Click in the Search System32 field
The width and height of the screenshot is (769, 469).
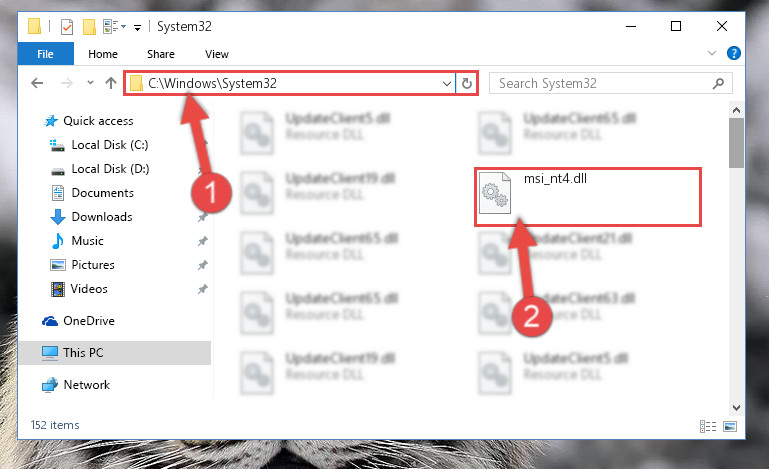click(x=603, y=83)
